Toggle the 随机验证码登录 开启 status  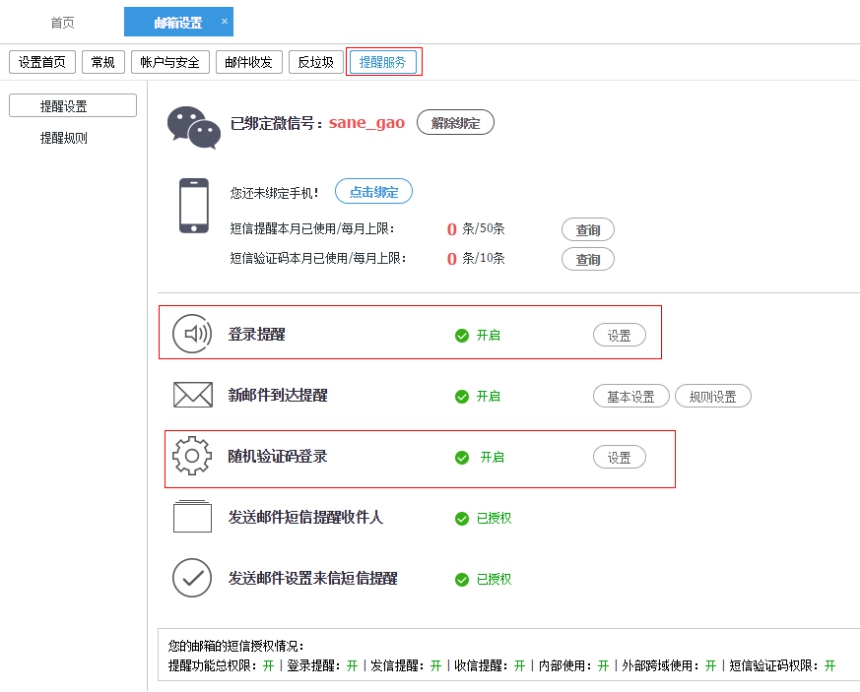coord(480,457)
